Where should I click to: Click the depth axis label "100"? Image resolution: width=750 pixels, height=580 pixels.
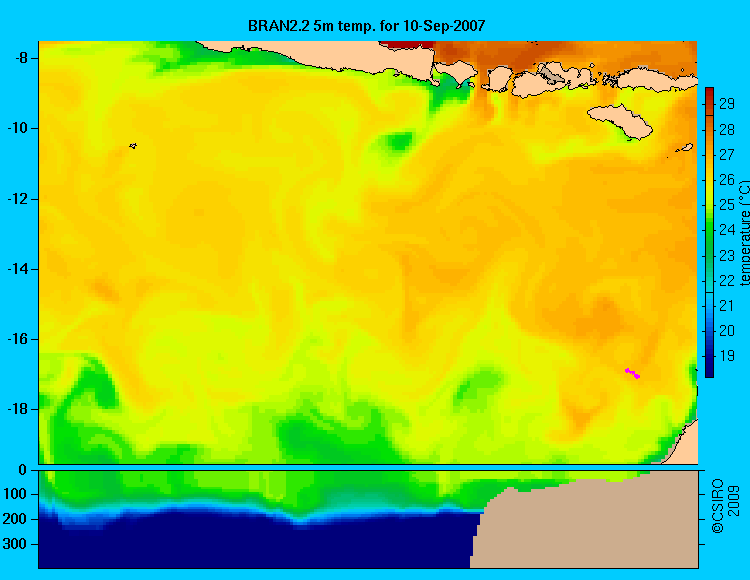click(x=15, y=494)
